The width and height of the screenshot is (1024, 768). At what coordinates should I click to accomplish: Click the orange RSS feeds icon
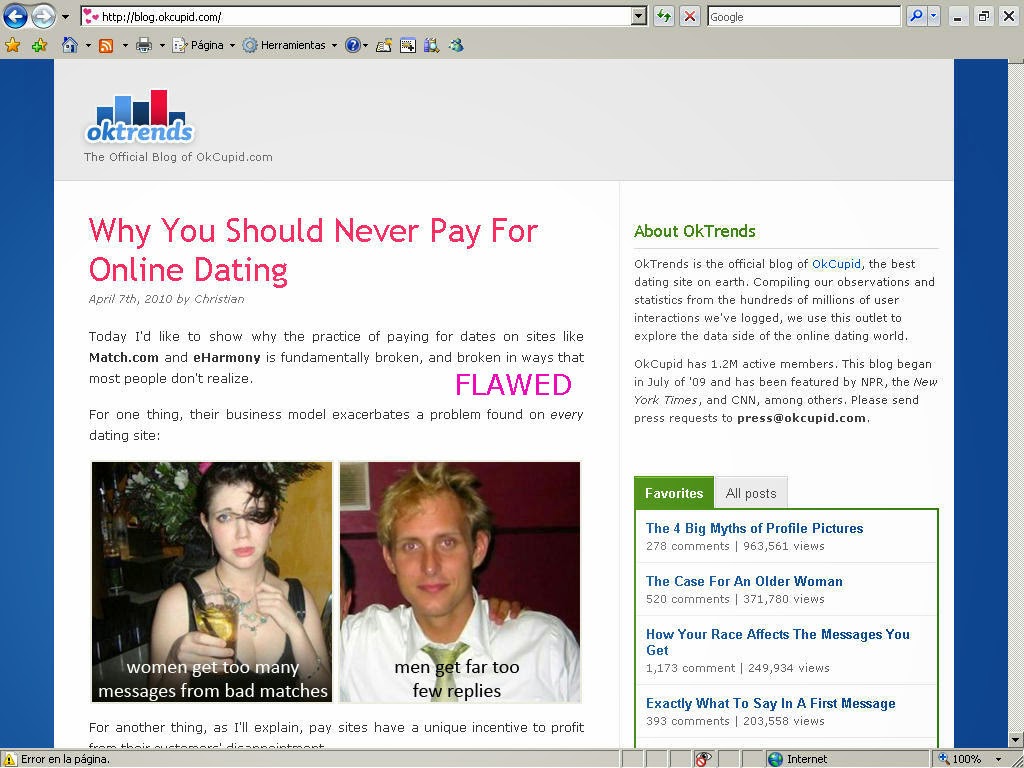coord(106,46)
